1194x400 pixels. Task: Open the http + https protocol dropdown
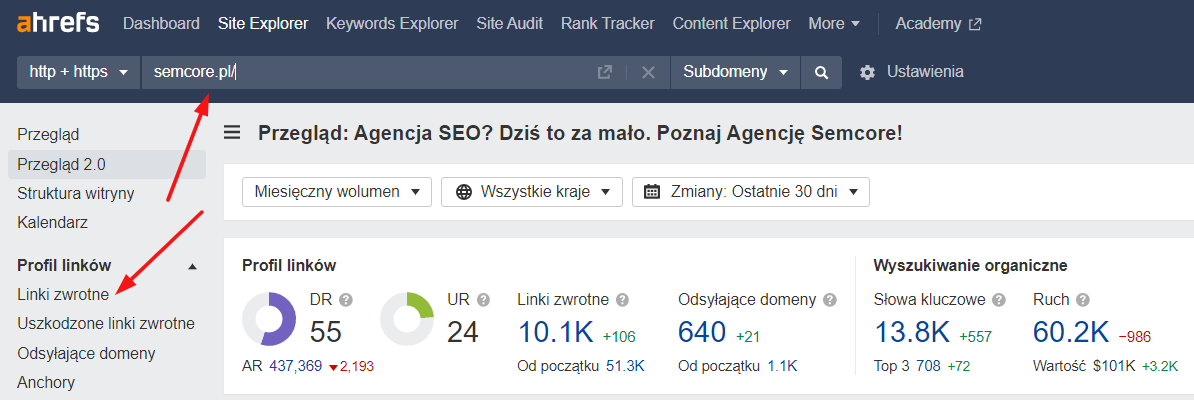point(78,72)
